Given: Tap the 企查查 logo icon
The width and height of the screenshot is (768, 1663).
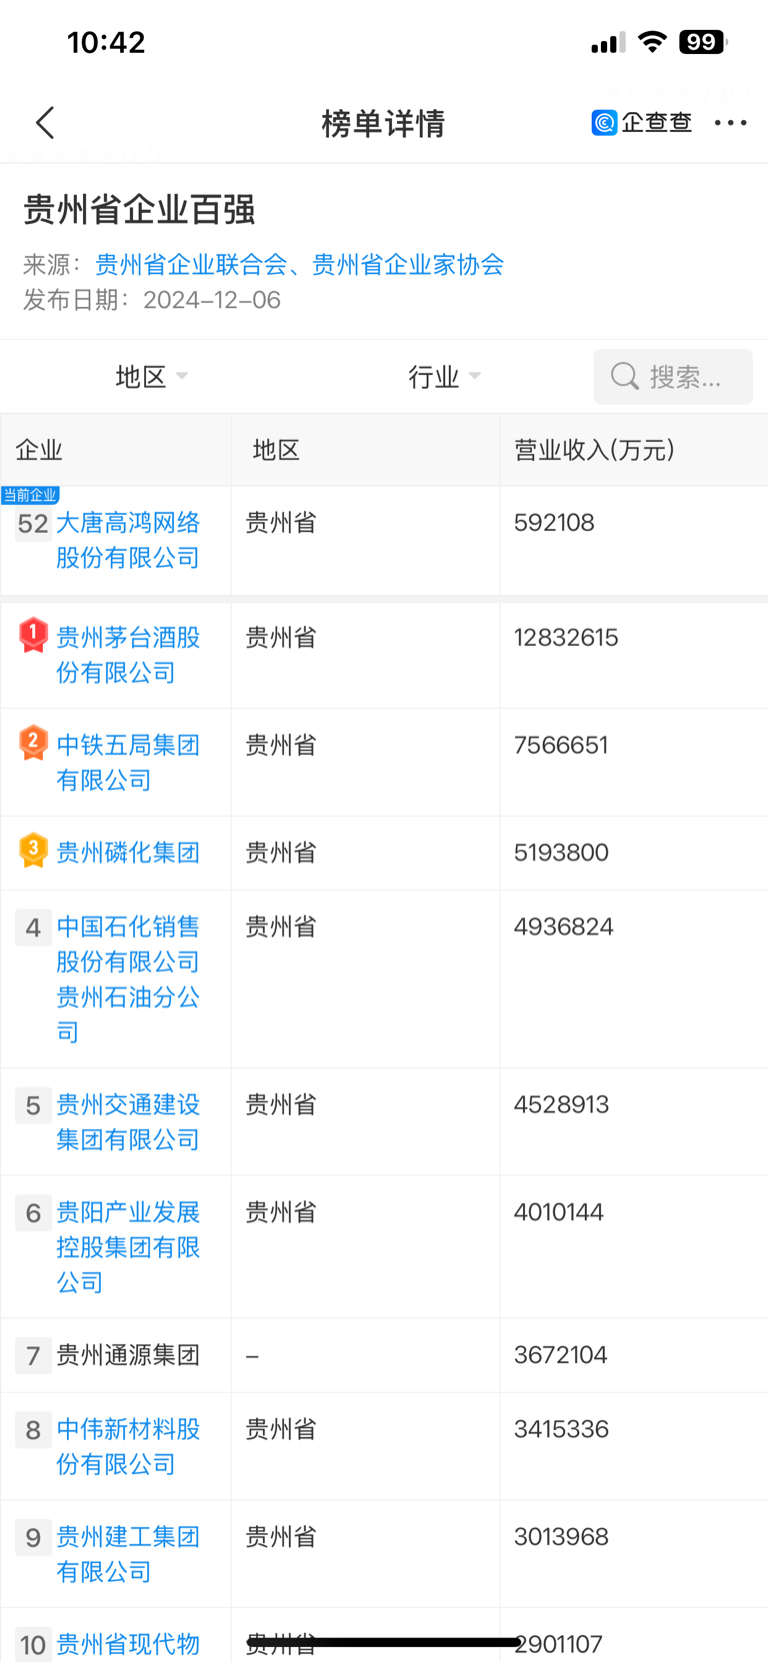Looking at the screenshot, I should coord(604,123).
